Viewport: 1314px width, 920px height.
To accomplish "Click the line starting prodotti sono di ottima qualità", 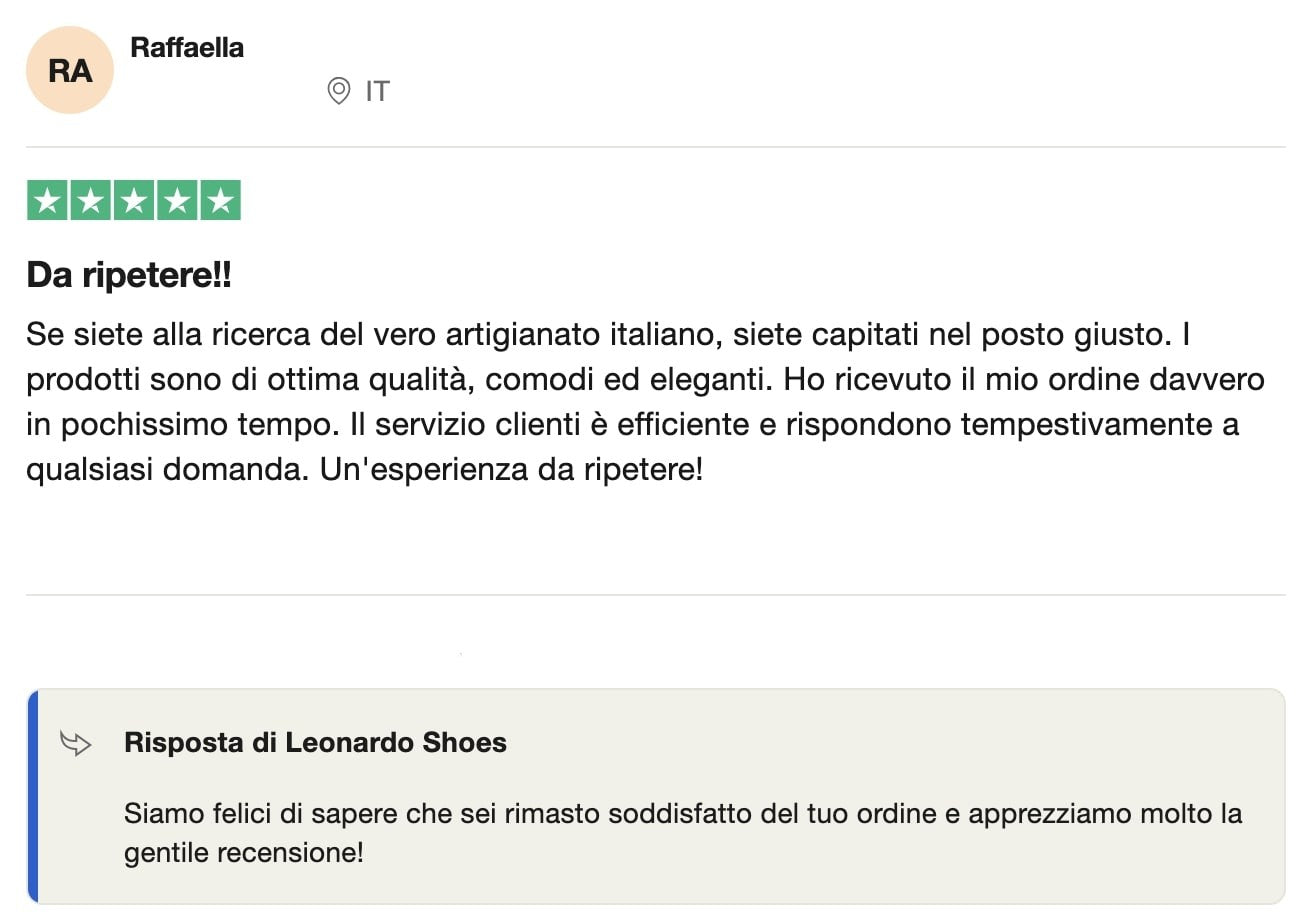I will pyautogui.click(x=645, y=379).
